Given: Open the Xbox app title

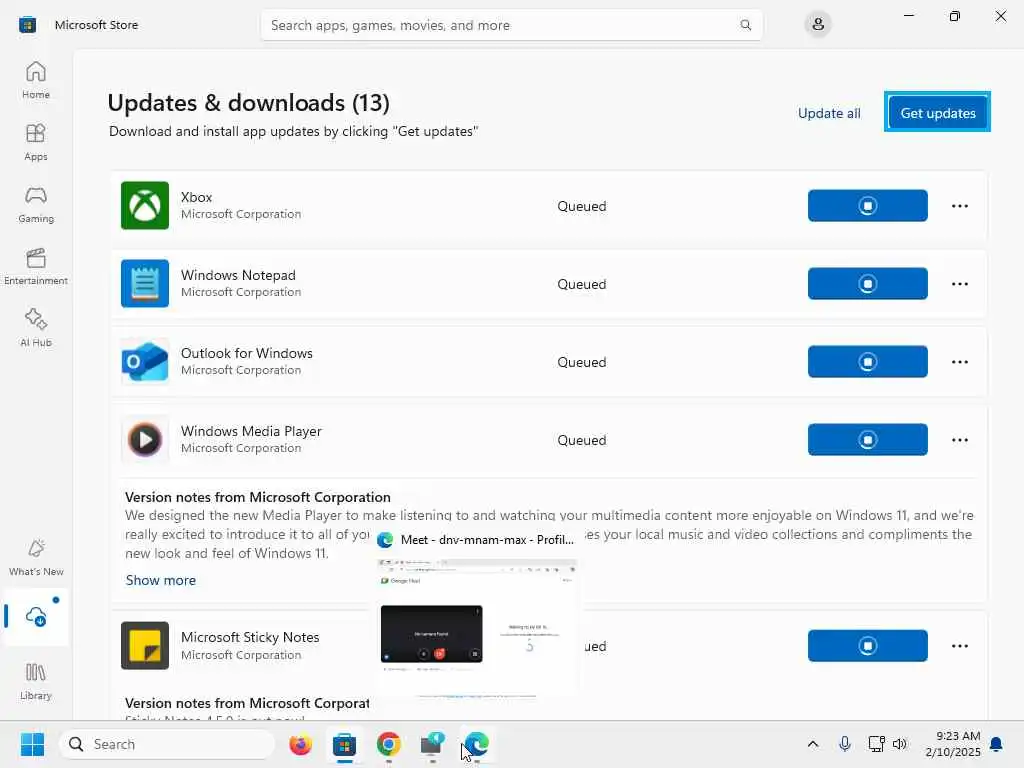Looking at the screenshot, I should pos(197,197).
